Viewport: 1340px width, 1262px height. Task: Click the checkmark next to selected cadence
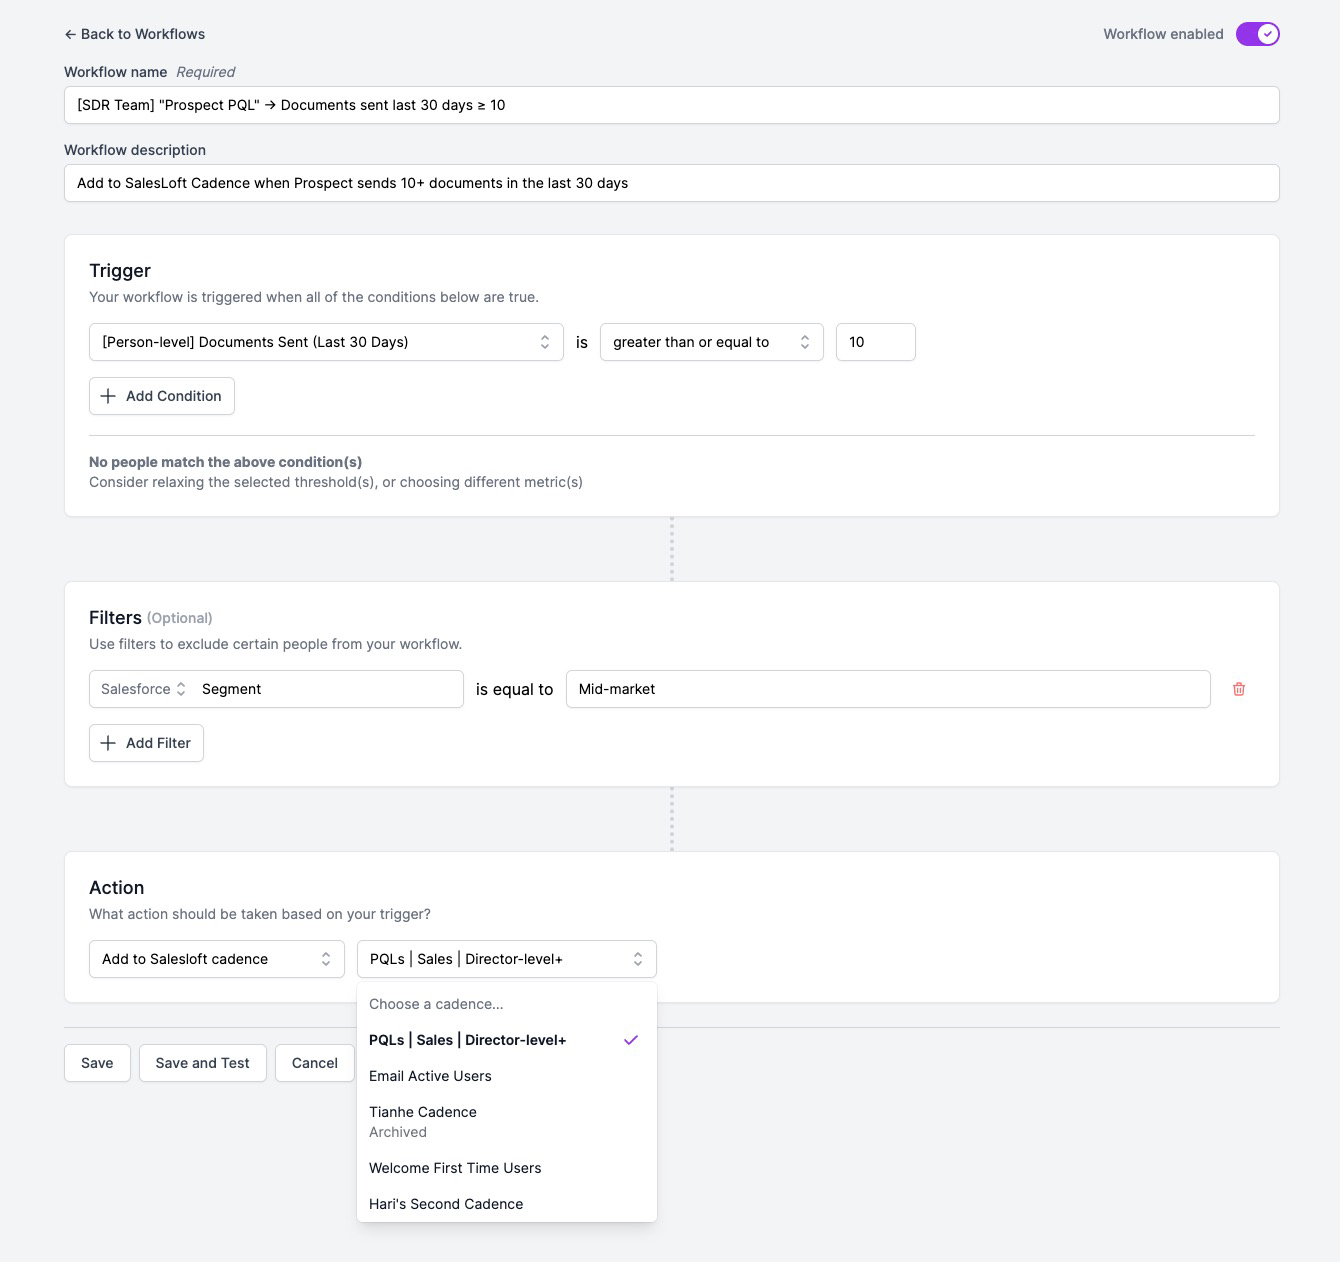click(631, 1040)
